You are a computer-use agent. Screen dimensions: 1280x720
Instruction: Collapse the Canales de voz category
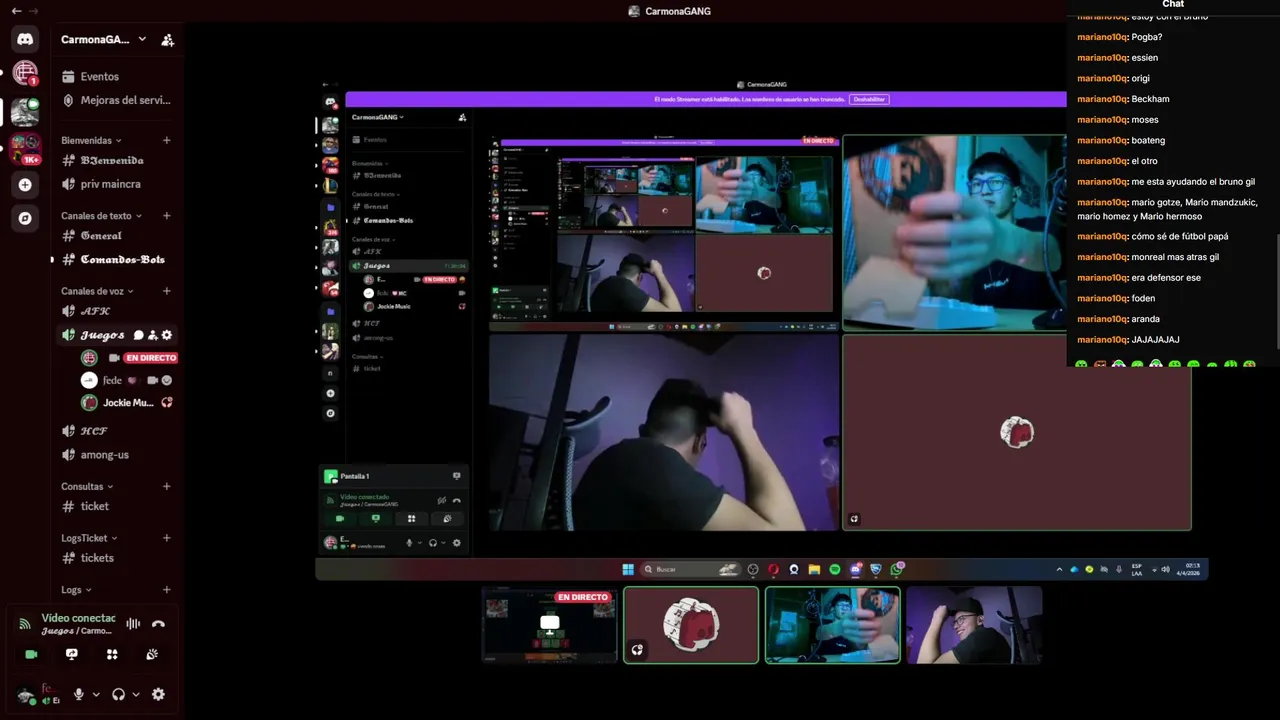tap(97, 291)
